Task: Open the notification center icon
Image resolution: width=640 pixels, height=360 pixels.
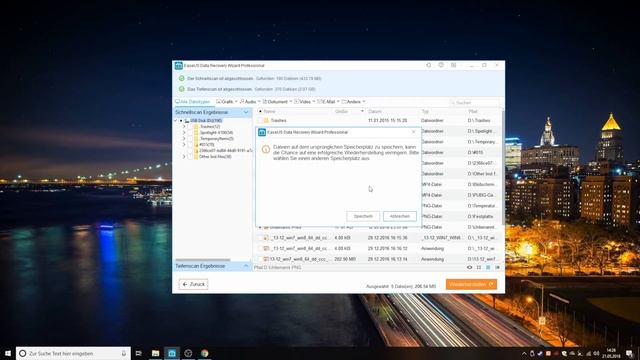Action: click(630, 353)
